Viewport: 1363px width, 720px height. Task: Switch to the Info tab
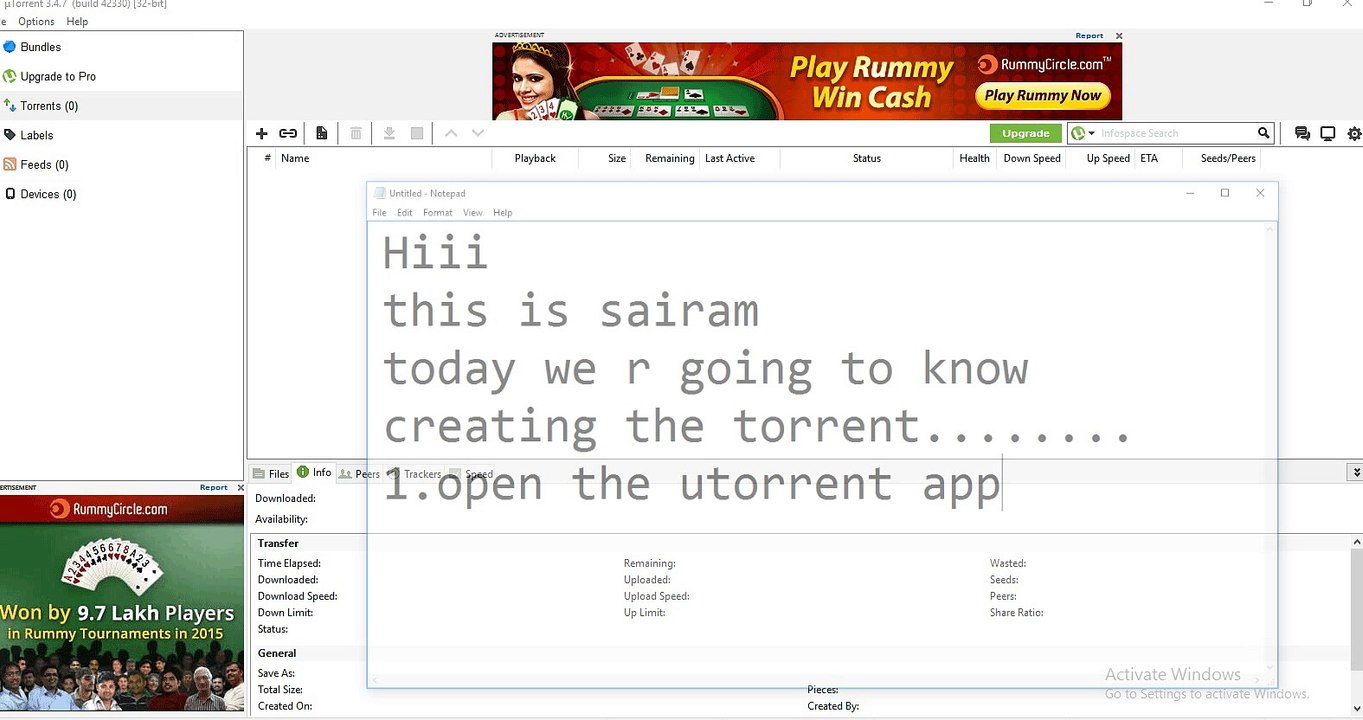click(314, 473)
